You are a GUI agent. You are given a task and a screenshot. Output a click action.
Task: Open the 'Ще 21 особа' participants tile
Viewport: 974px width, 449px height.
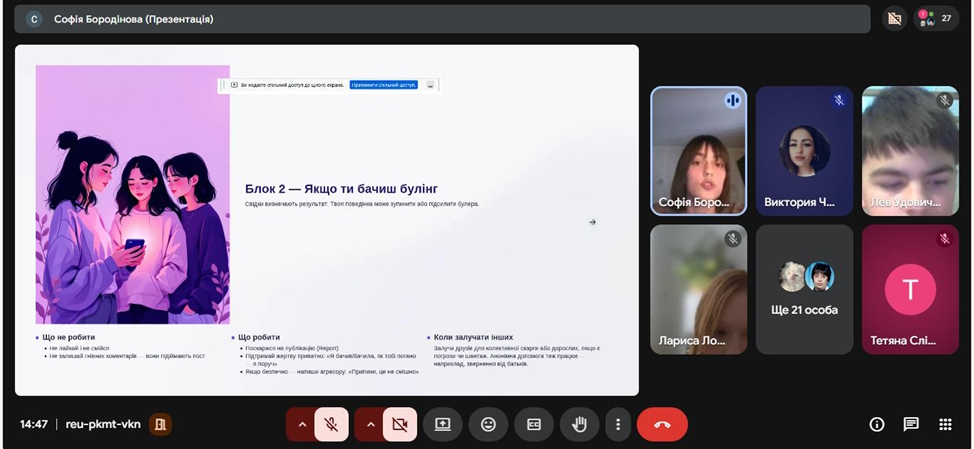pyautogui.click(x=804, y=289)
